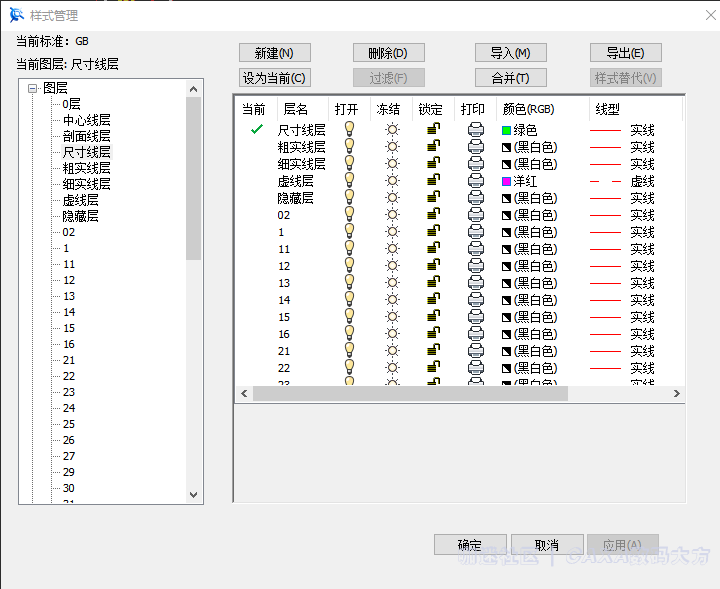The width and height of the screenshot is (720, 589).
Task: Collapse the 图层 tree root node
Action: [32, 88]
